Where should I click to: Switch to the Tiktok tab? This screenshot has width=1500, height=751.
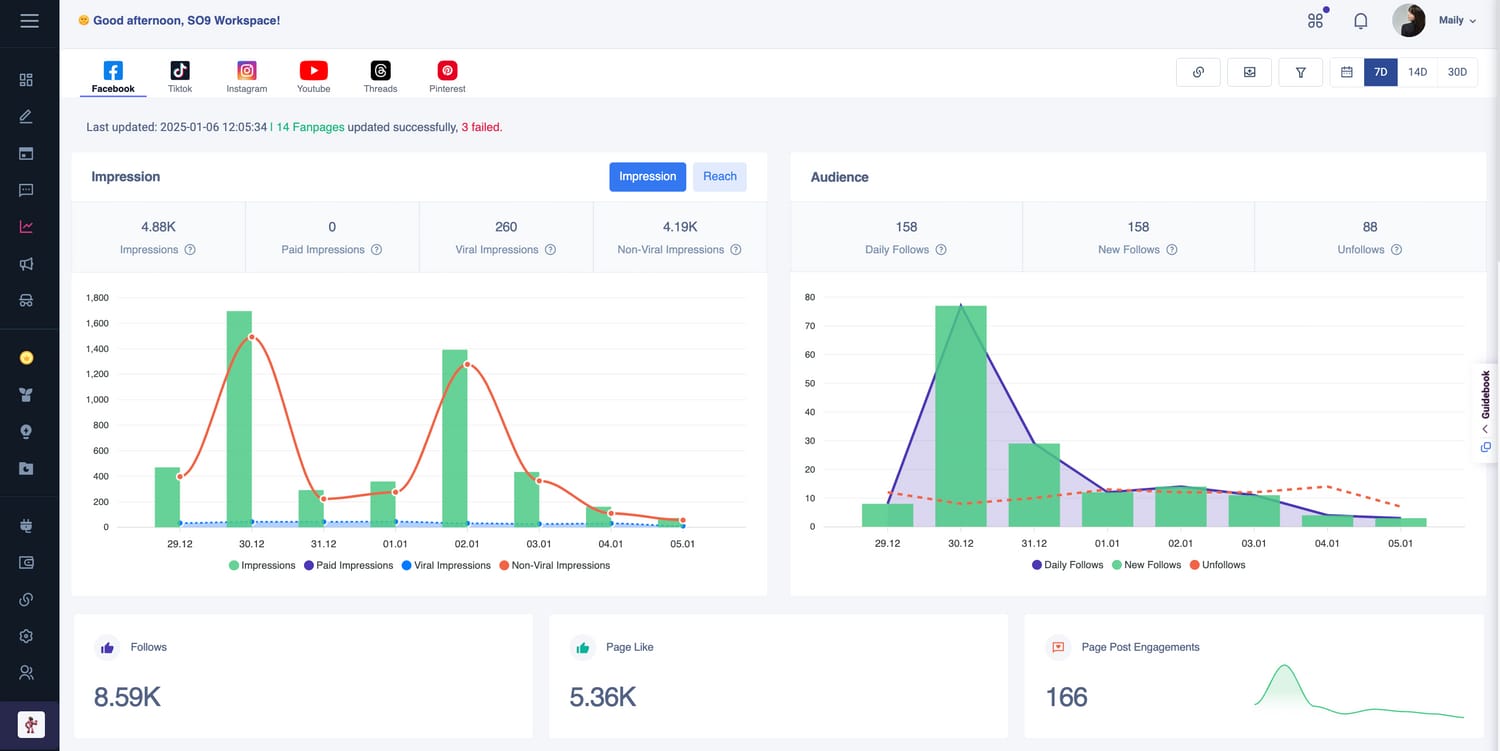coord(180,76)
